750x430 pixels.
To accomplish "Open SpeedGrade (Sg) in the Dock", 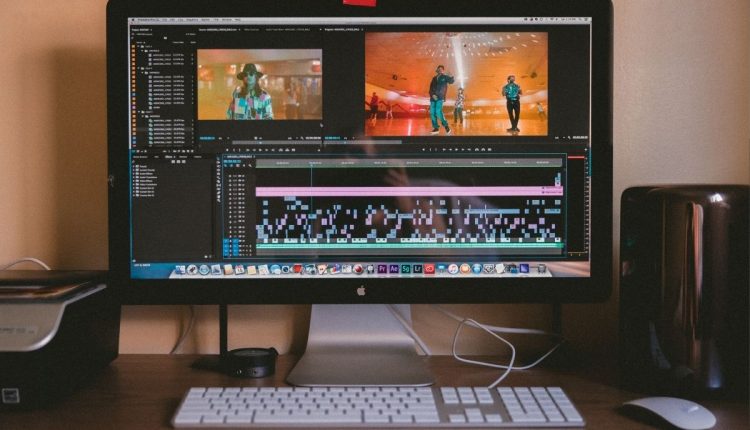I will (x=406, y=269).
